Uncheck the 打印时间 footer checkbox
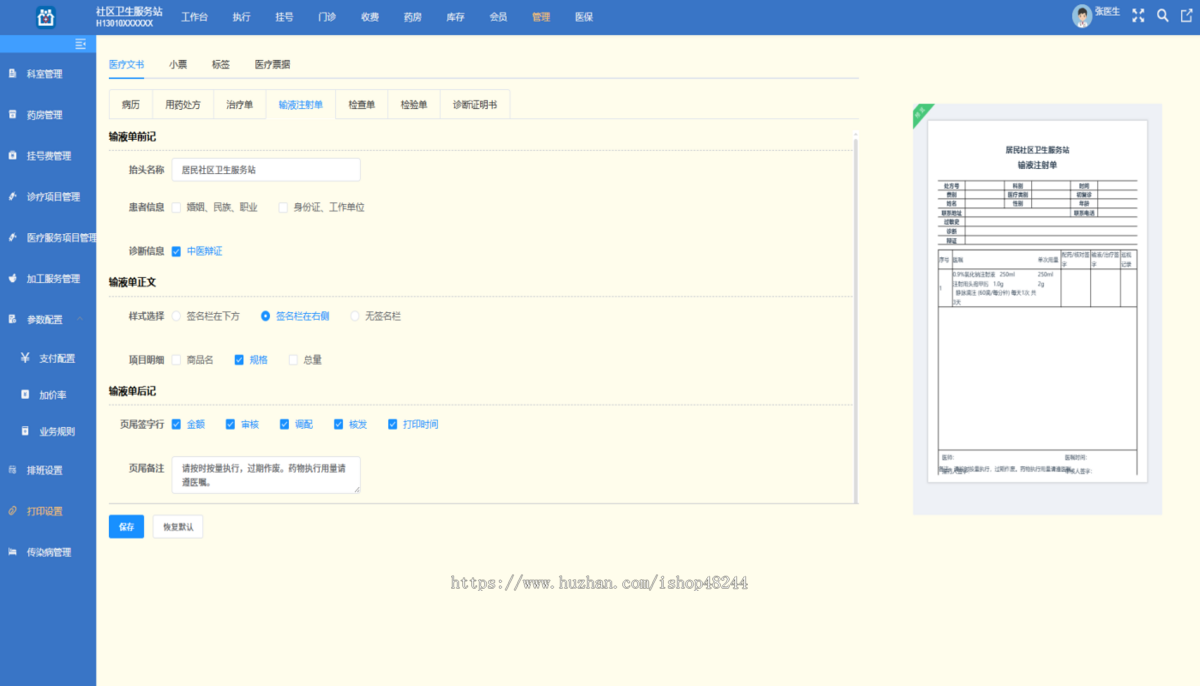This screenshot has height=686, width=1200. point(393,424)
